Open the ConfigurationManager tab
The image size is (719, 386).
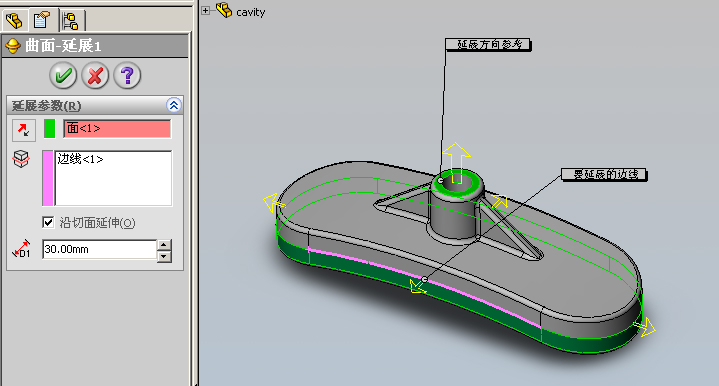coord(71,20)
